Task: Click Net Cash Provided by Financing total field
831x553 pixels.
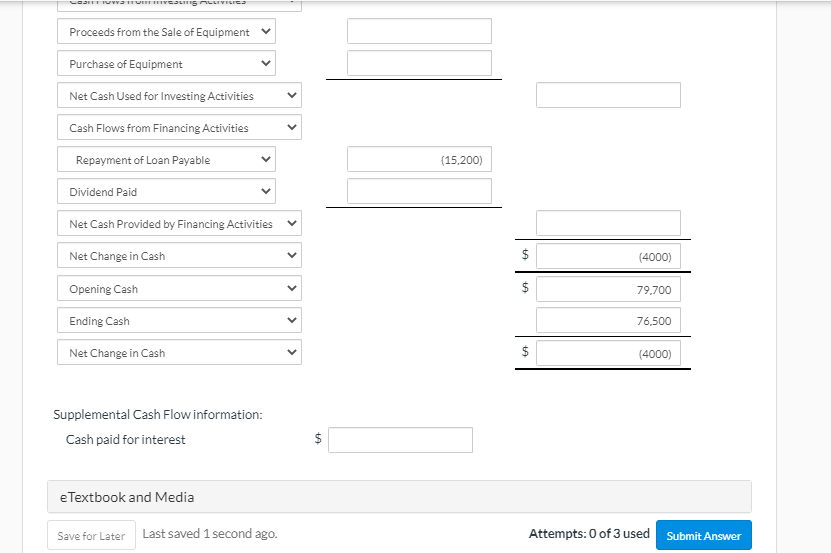Action: click(x=608, y=223)
